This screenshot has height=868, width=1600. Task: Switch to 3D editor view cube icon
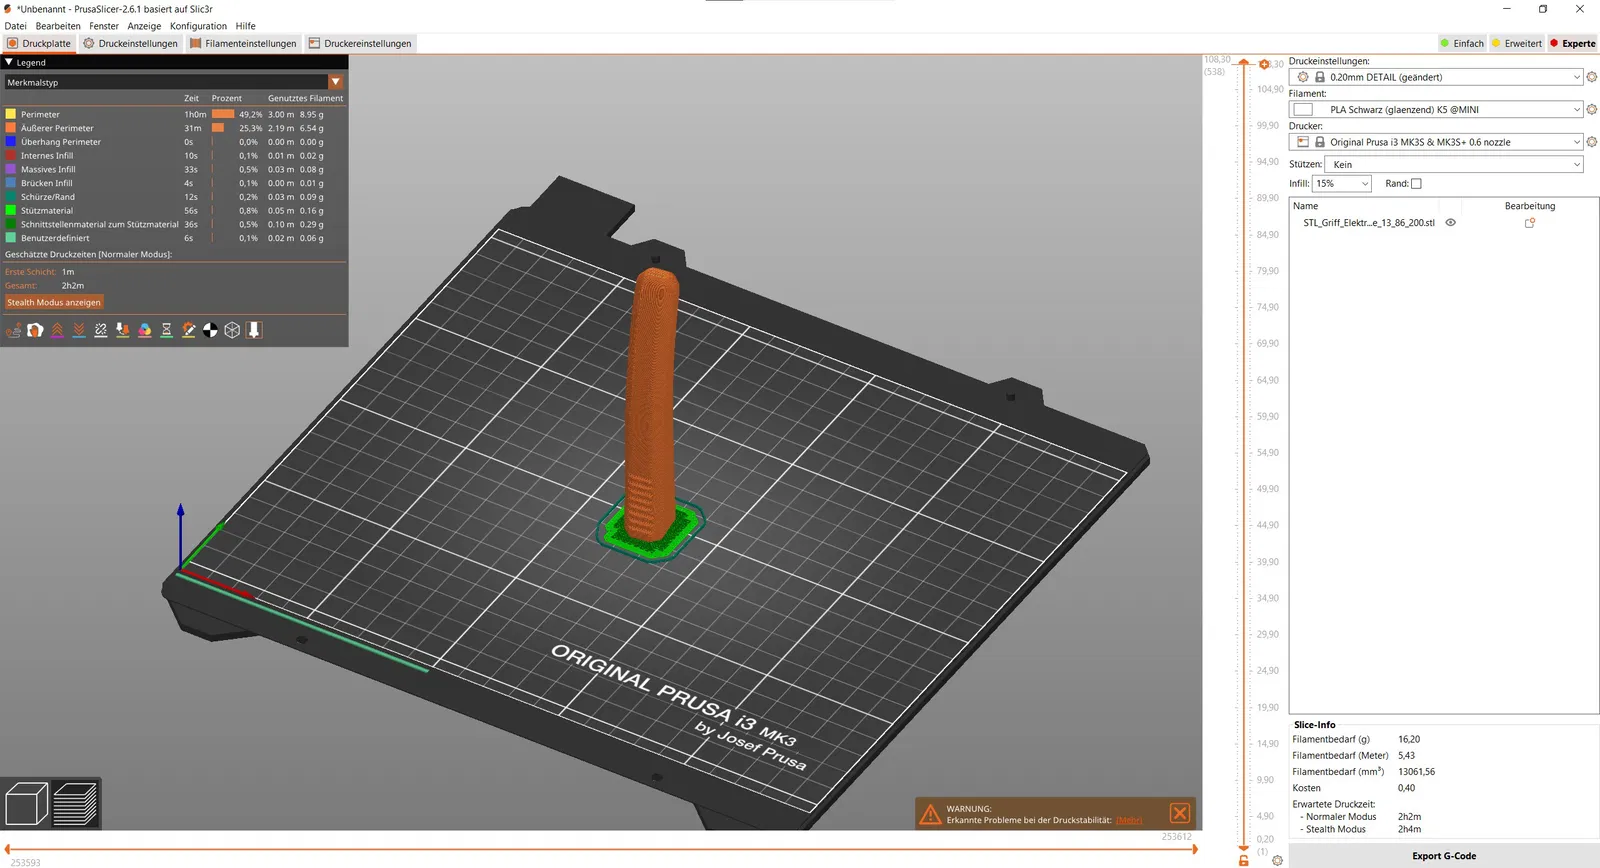tap(27, 804)
